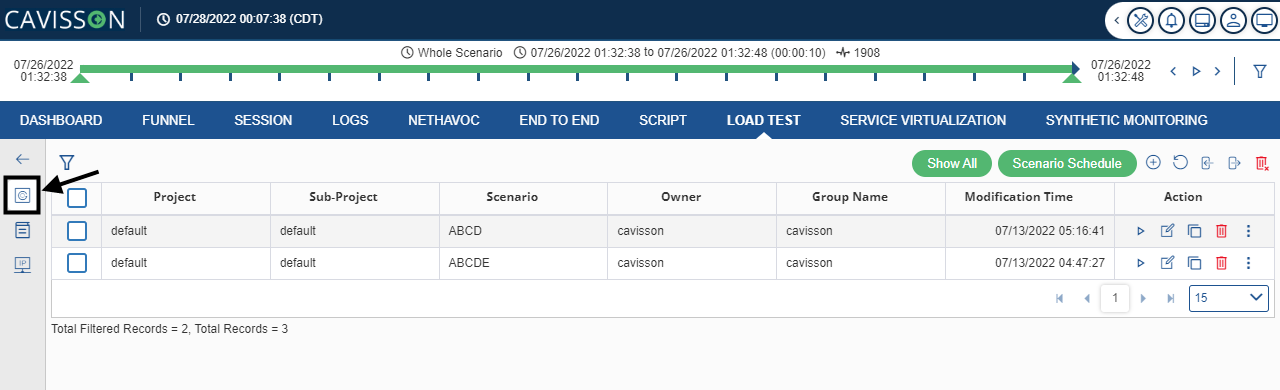
Task: Open the rows-per-page dropdown showing 15
Action: click(1229, 298)
